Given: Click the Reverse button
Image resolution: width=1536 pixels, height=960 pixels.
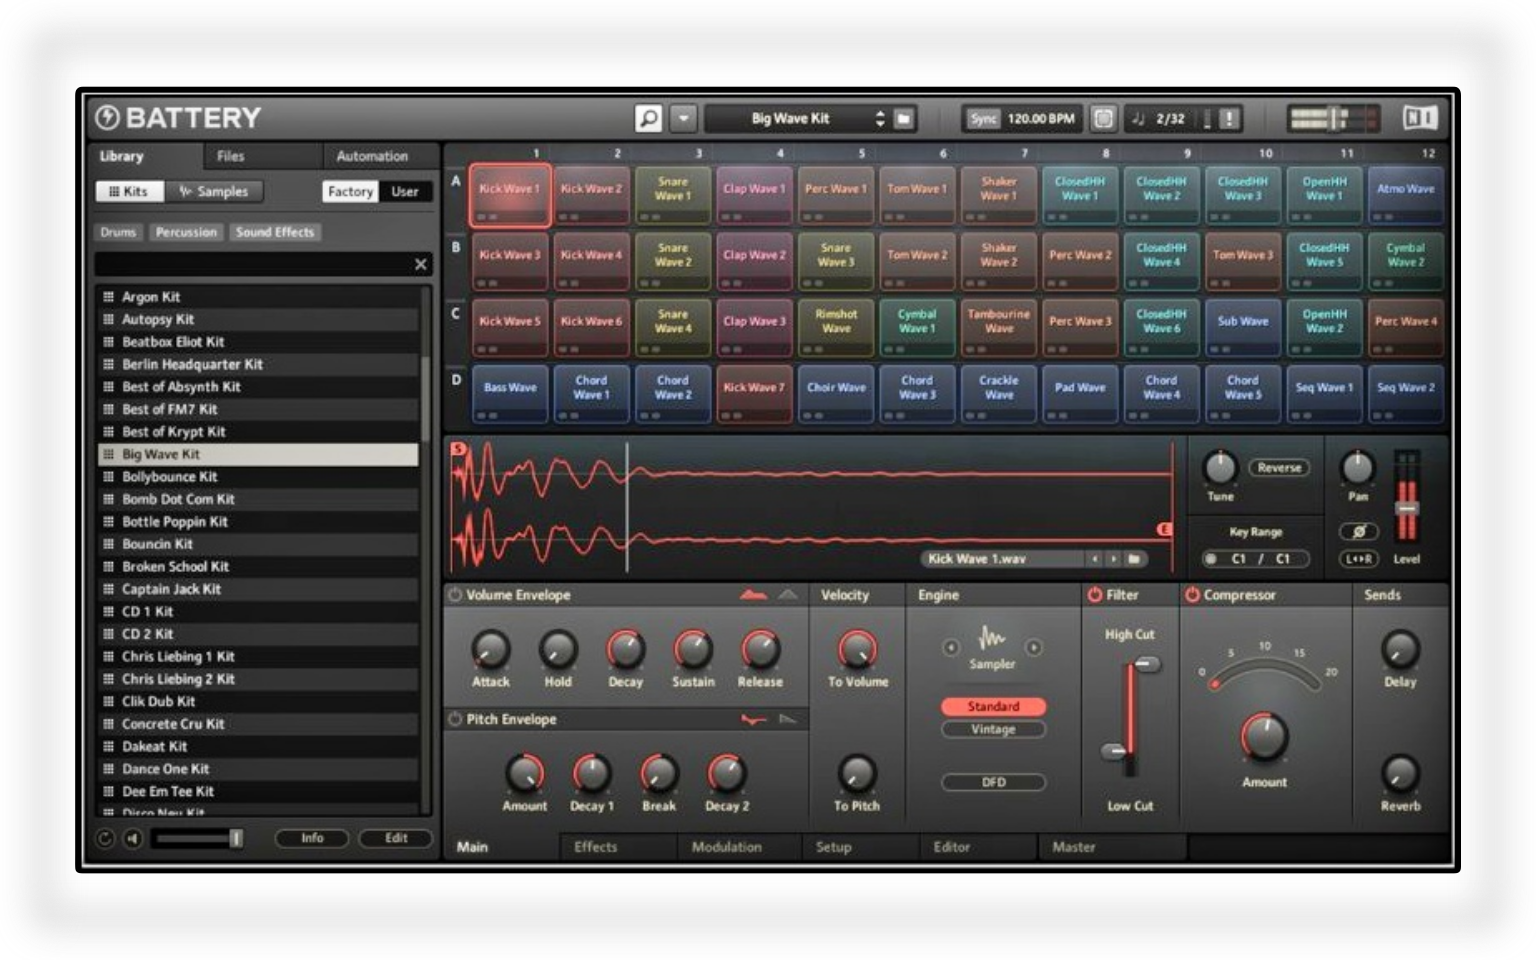Looking at the screenshot, I should click(1279, 468).
